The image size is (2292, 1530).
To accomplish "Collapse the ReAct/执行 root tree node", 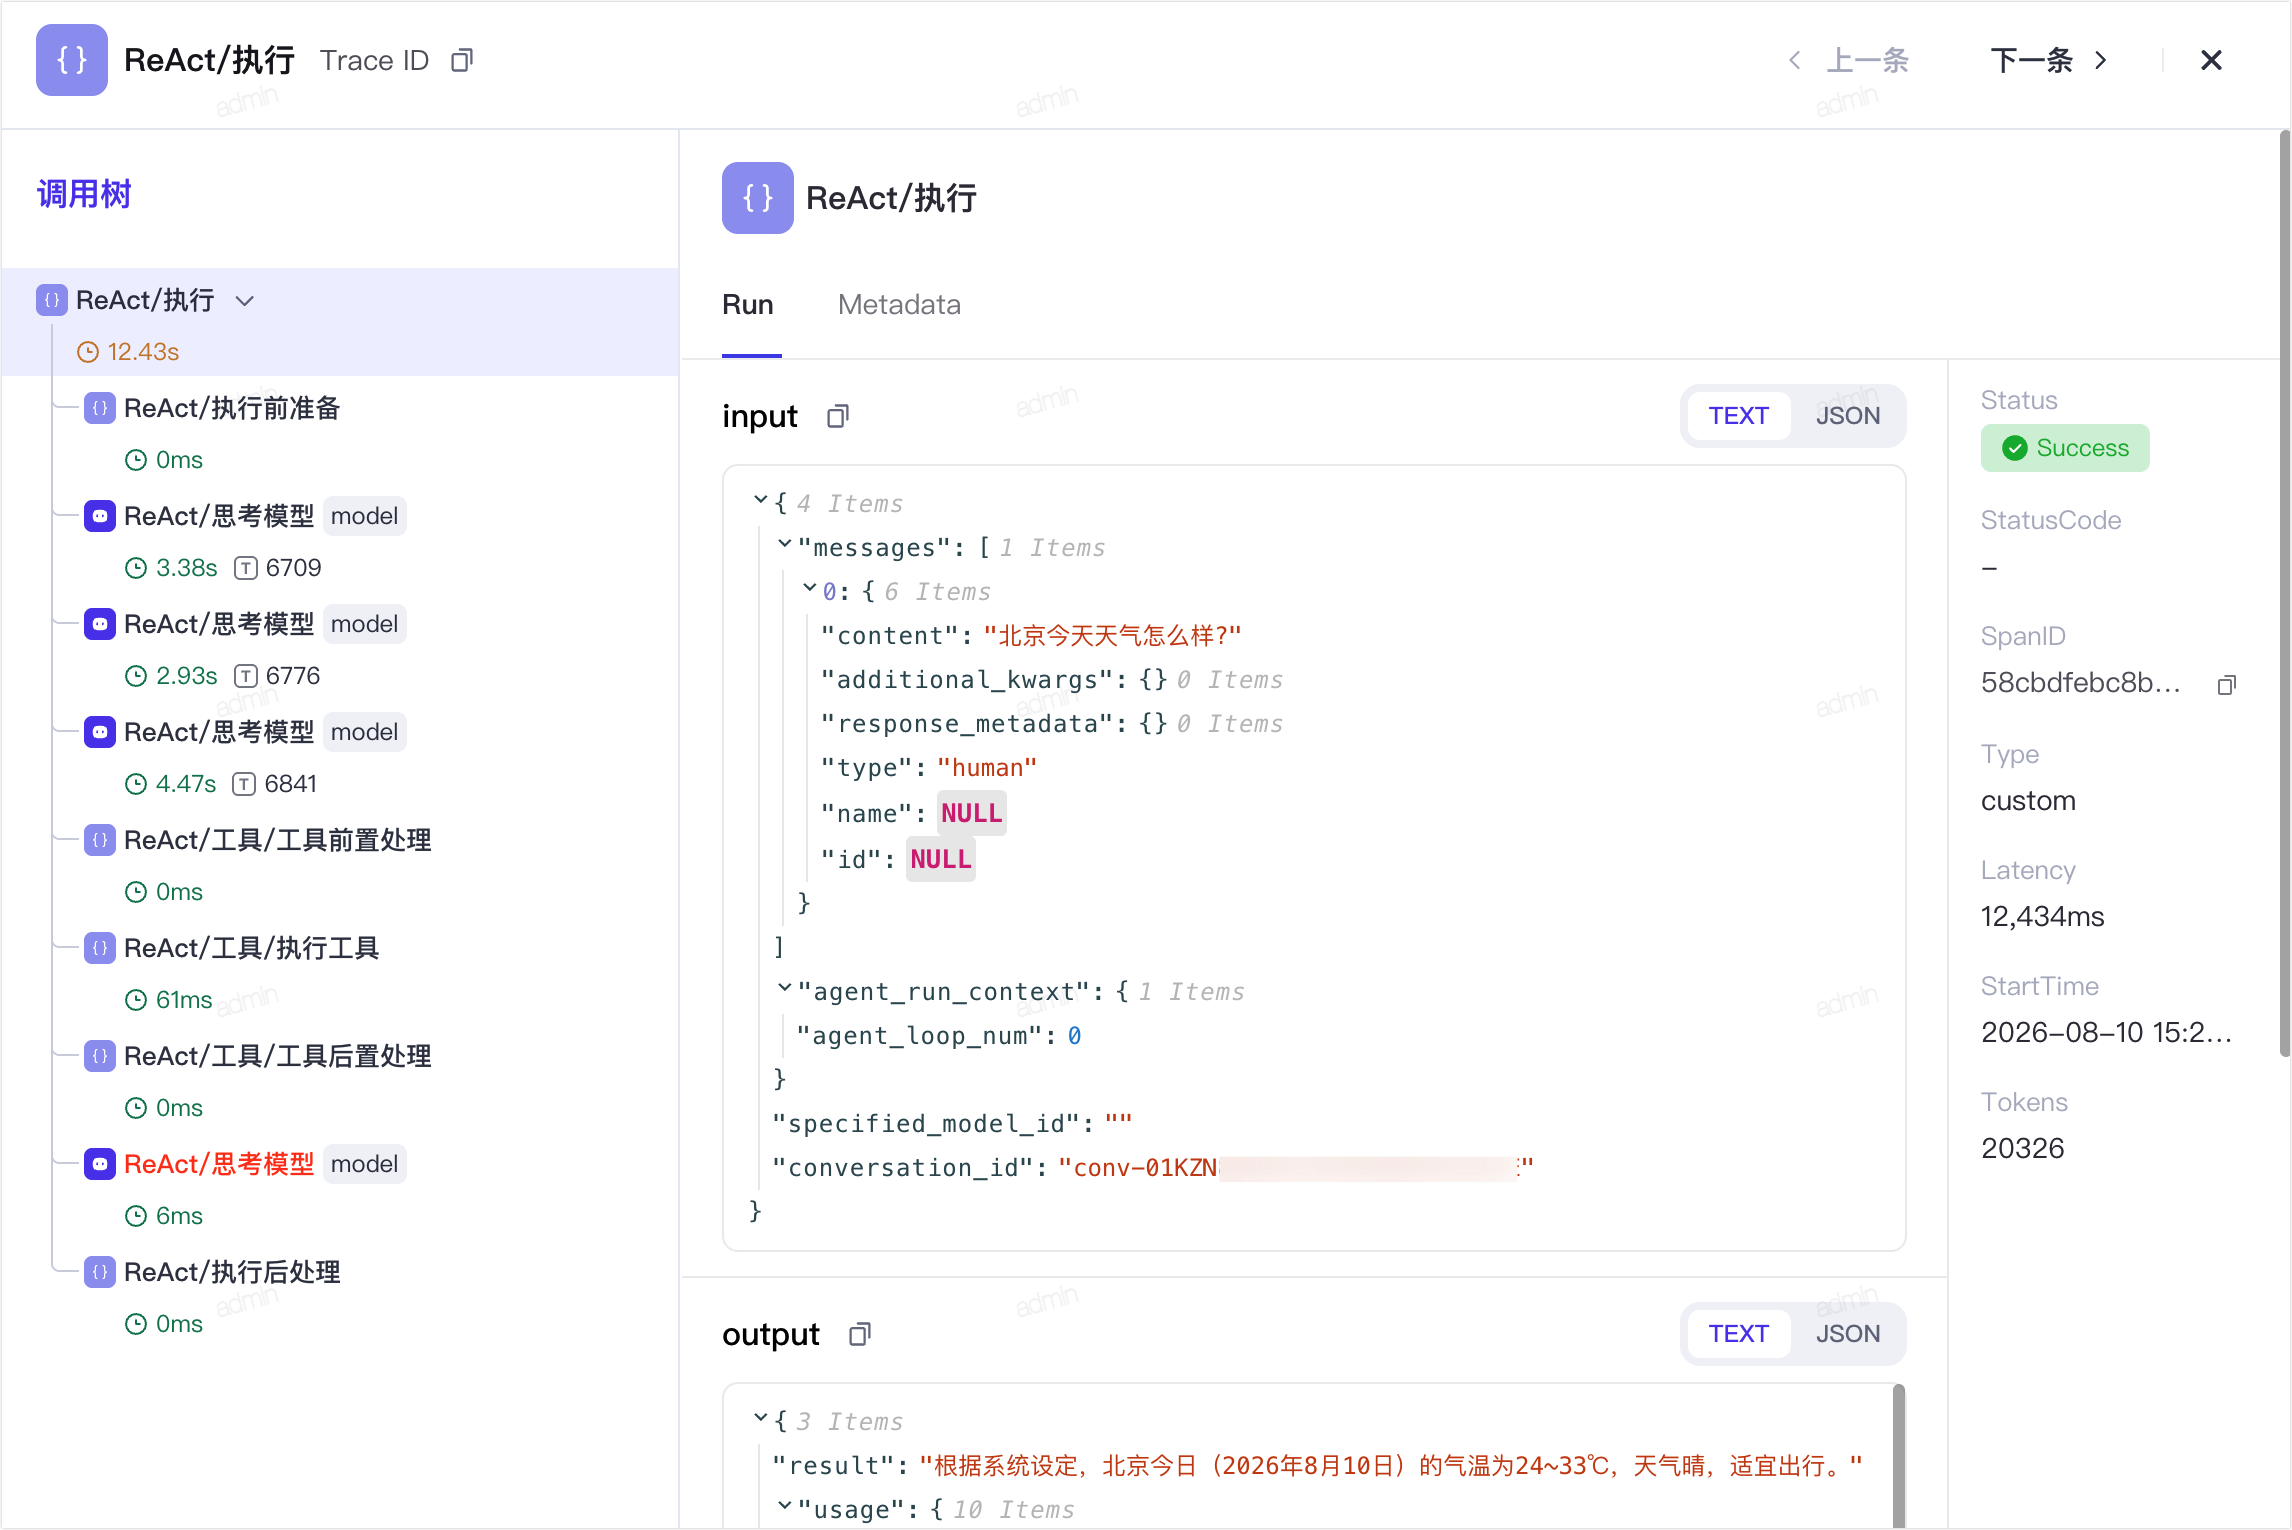I will 244,301.
